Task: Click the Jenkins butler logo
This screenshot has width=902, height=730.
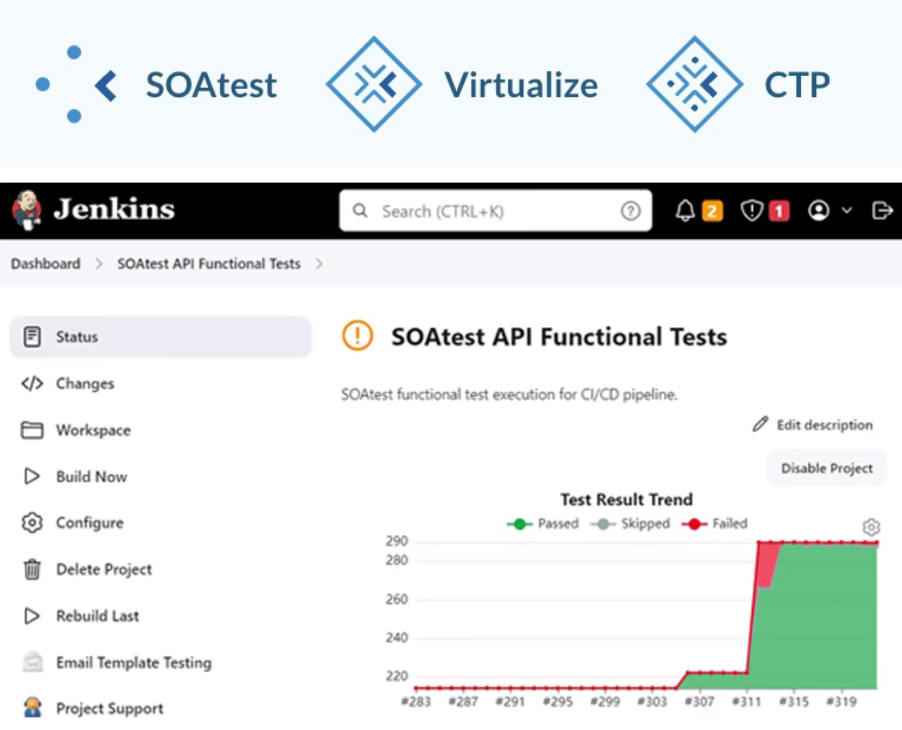Action: (x=26, y=211)
